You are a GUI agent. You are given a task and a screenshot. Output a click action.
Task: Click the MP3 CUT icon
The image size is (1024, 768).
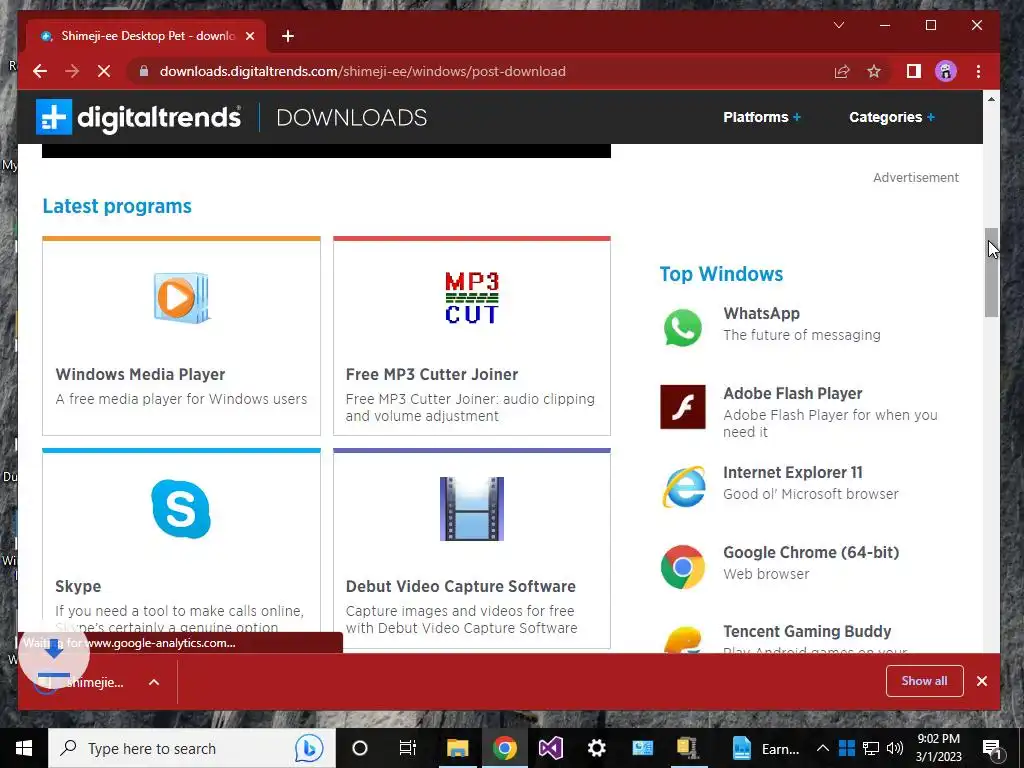[x=472, y=298]
